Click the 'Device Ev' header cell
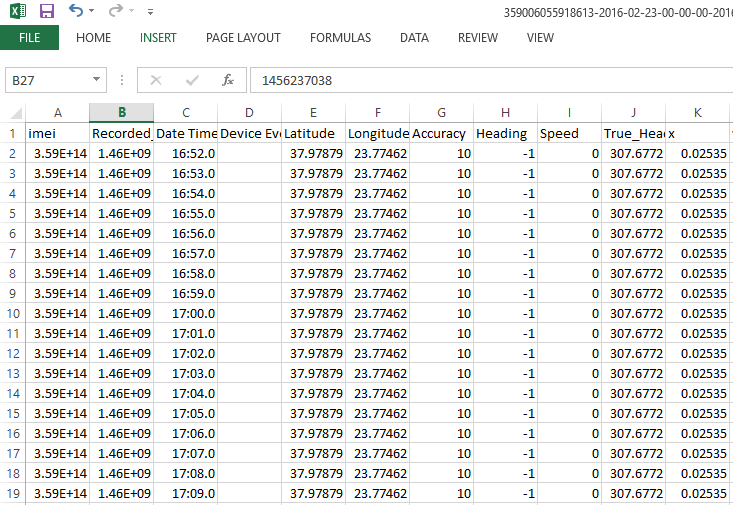 pyautogui.click(x=250, y=133)
